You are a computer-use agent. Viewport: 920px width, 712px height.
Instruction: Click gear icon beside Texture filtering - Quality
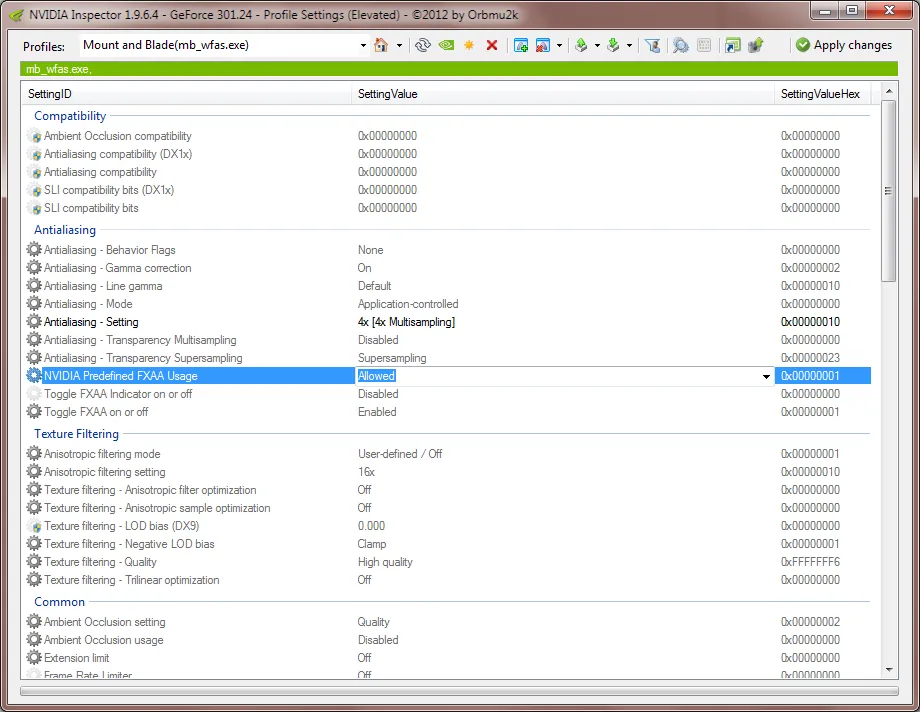pyautogui.click(x=34, y=561)
